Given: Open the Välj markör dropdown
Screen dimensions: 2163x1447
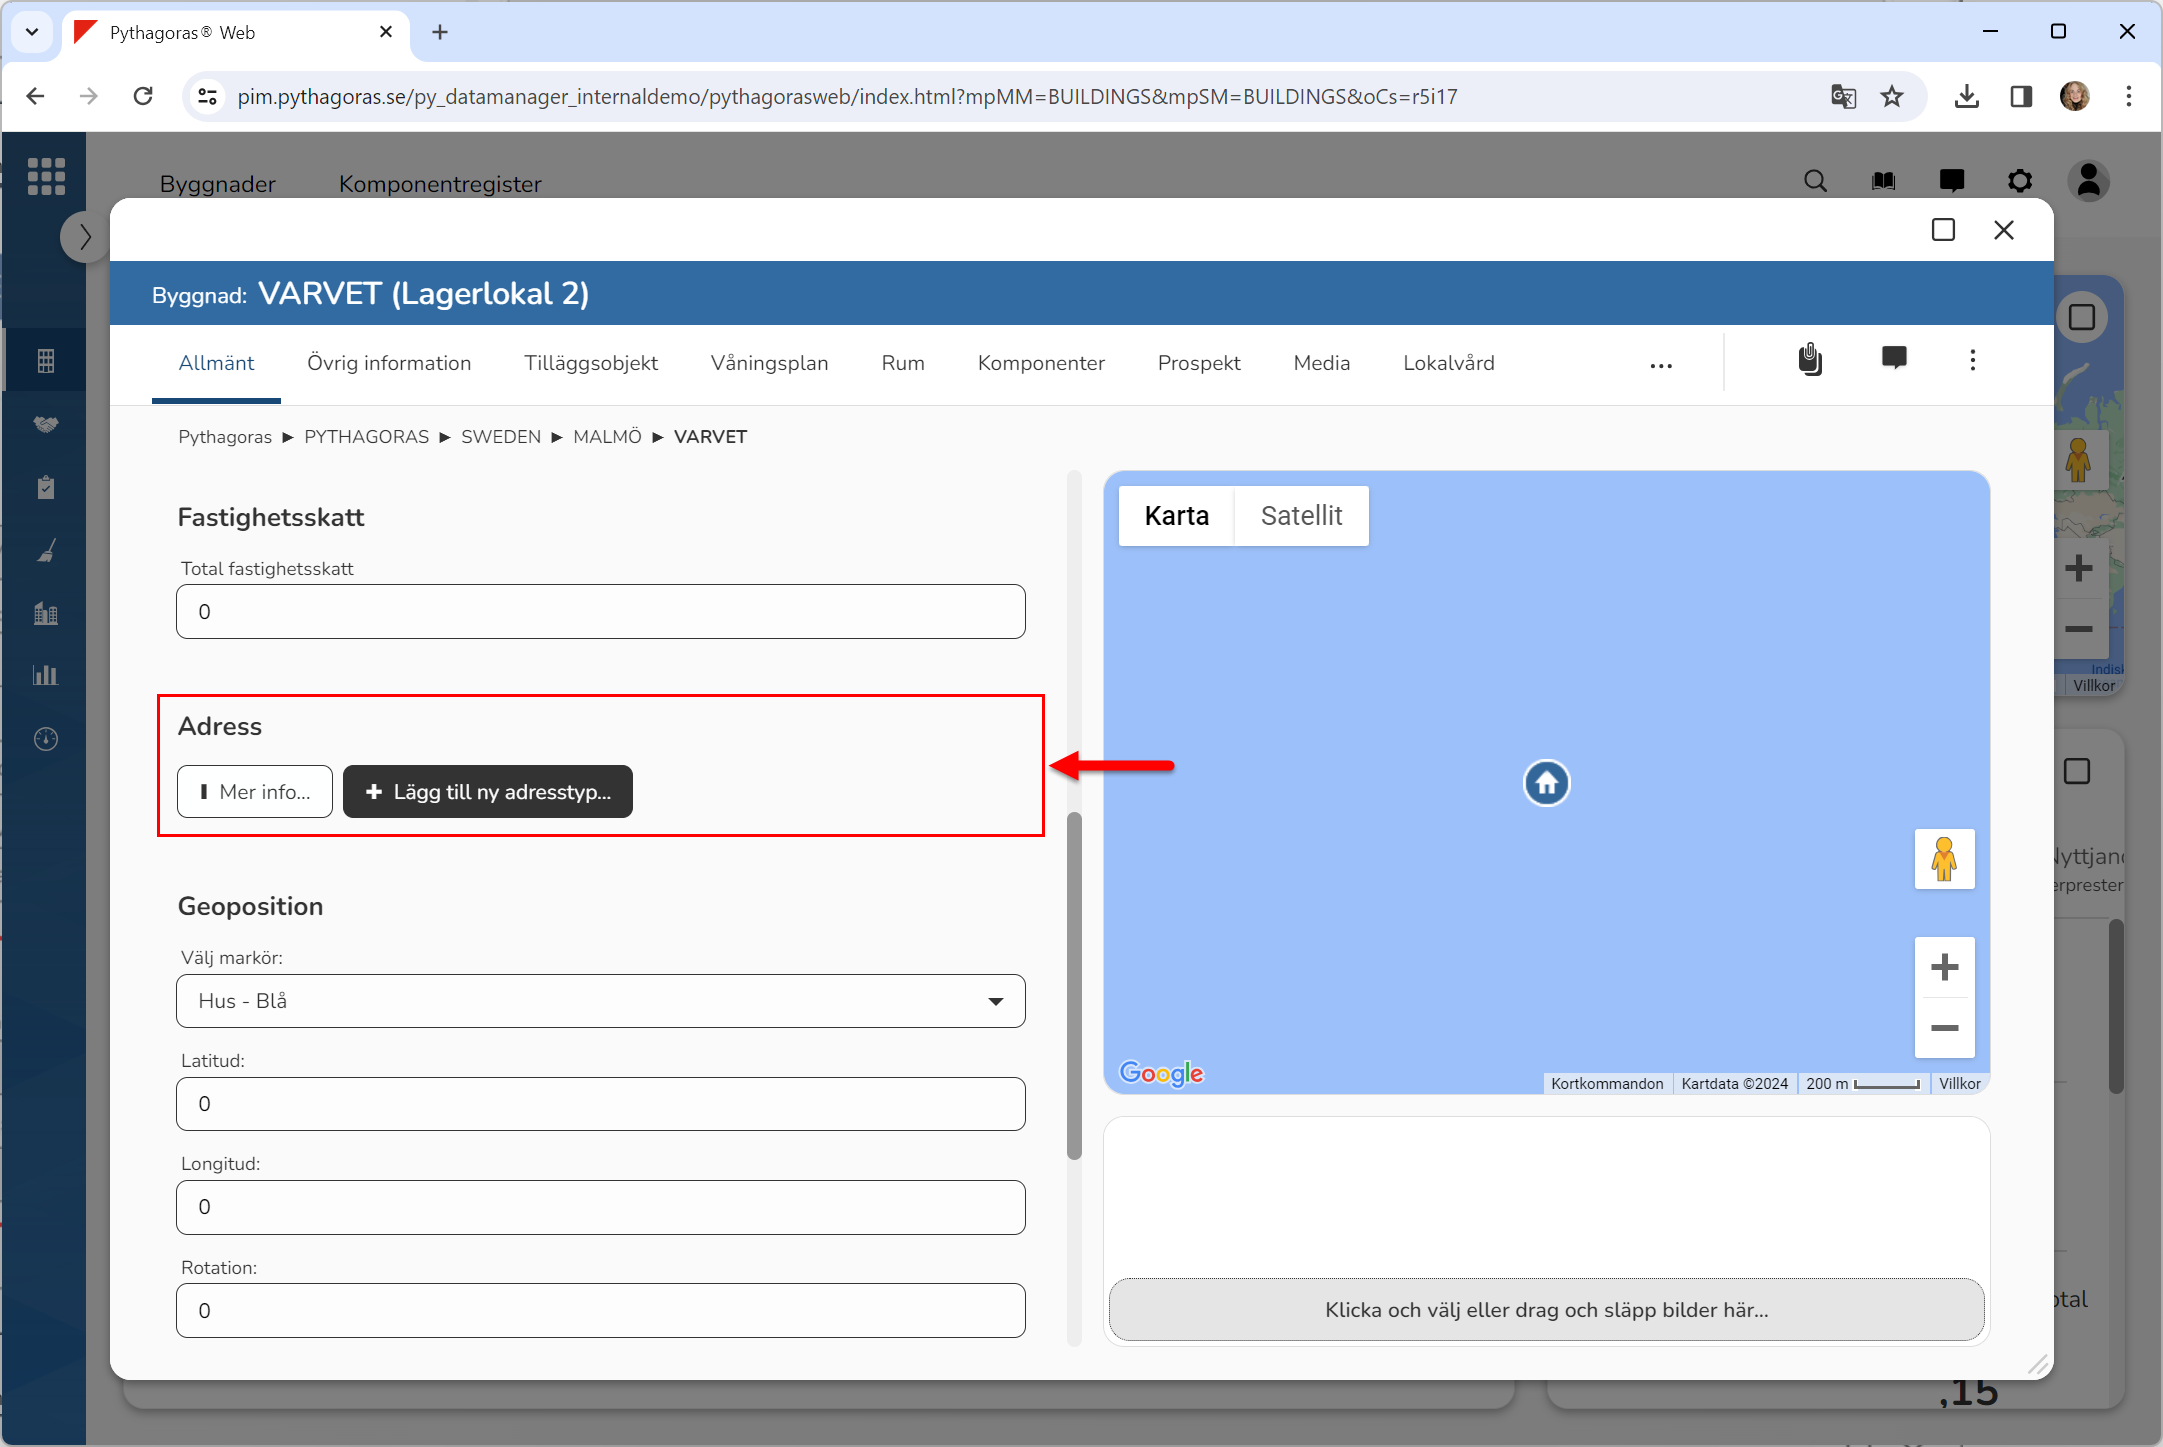Looking at the screenshot, I should 600,1001.
